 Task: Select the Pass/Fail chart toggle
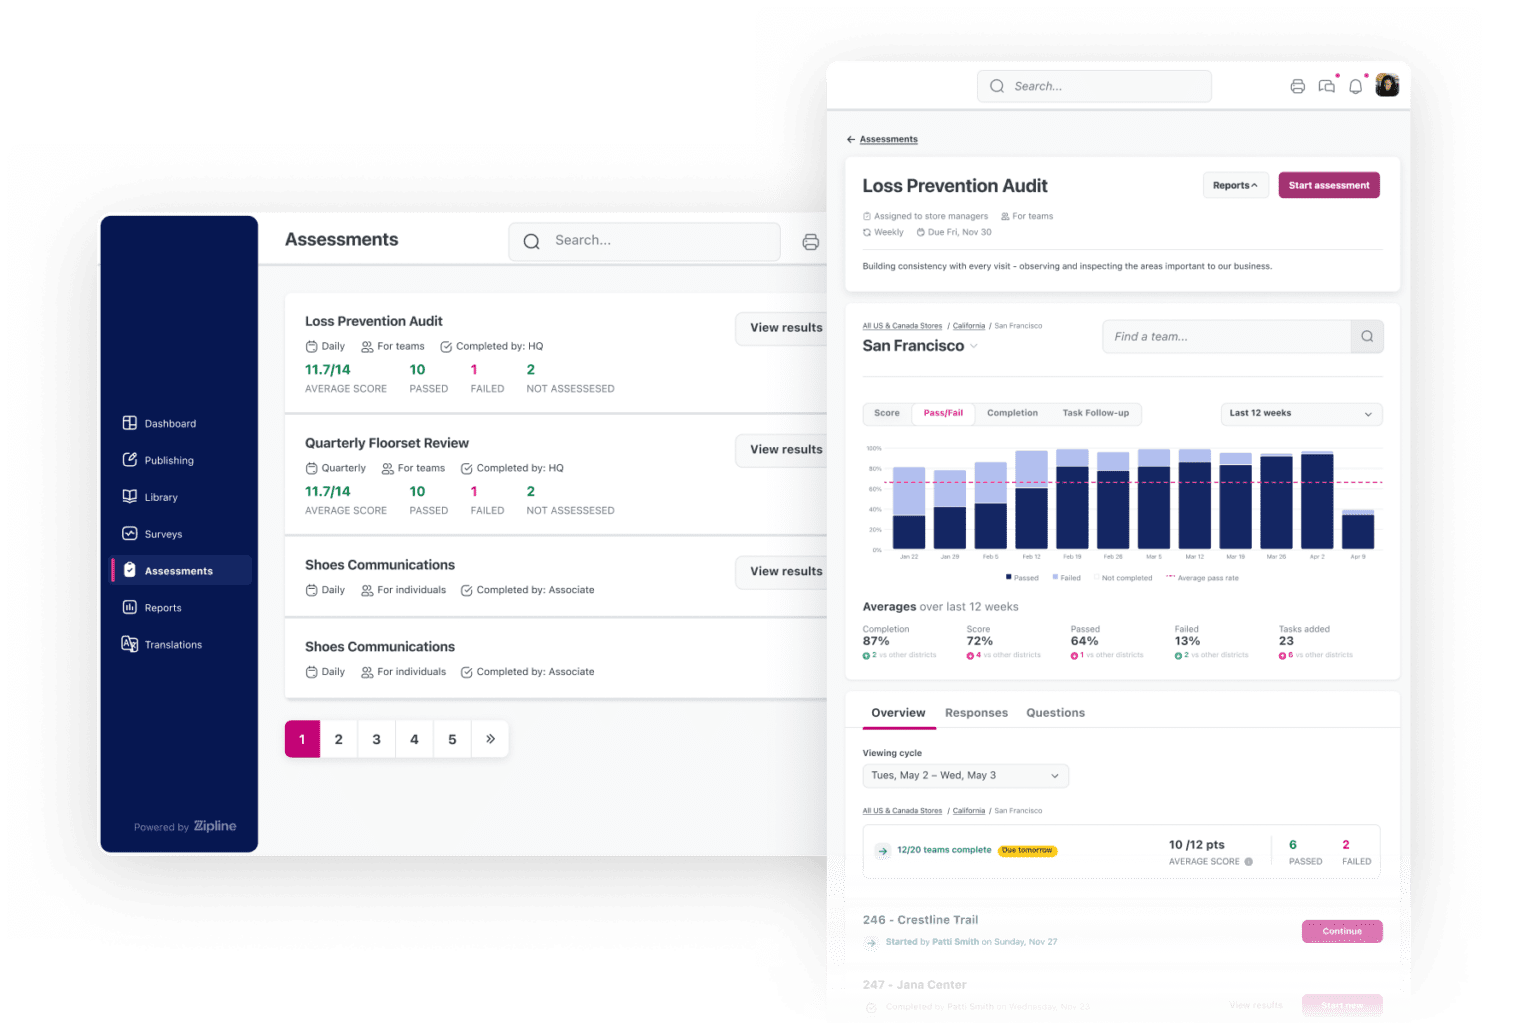943,413
